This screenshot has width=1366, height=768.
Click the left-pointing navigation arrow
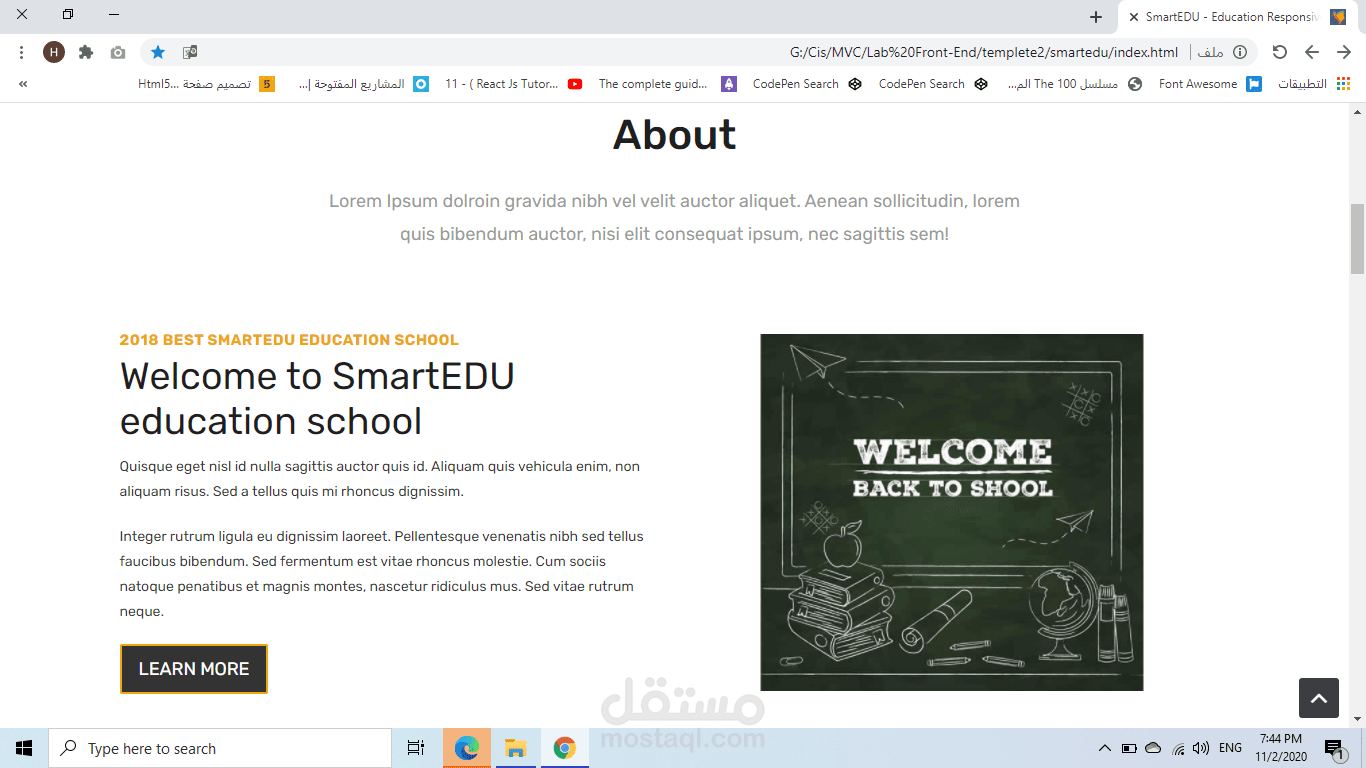(x=1312, y=52)
